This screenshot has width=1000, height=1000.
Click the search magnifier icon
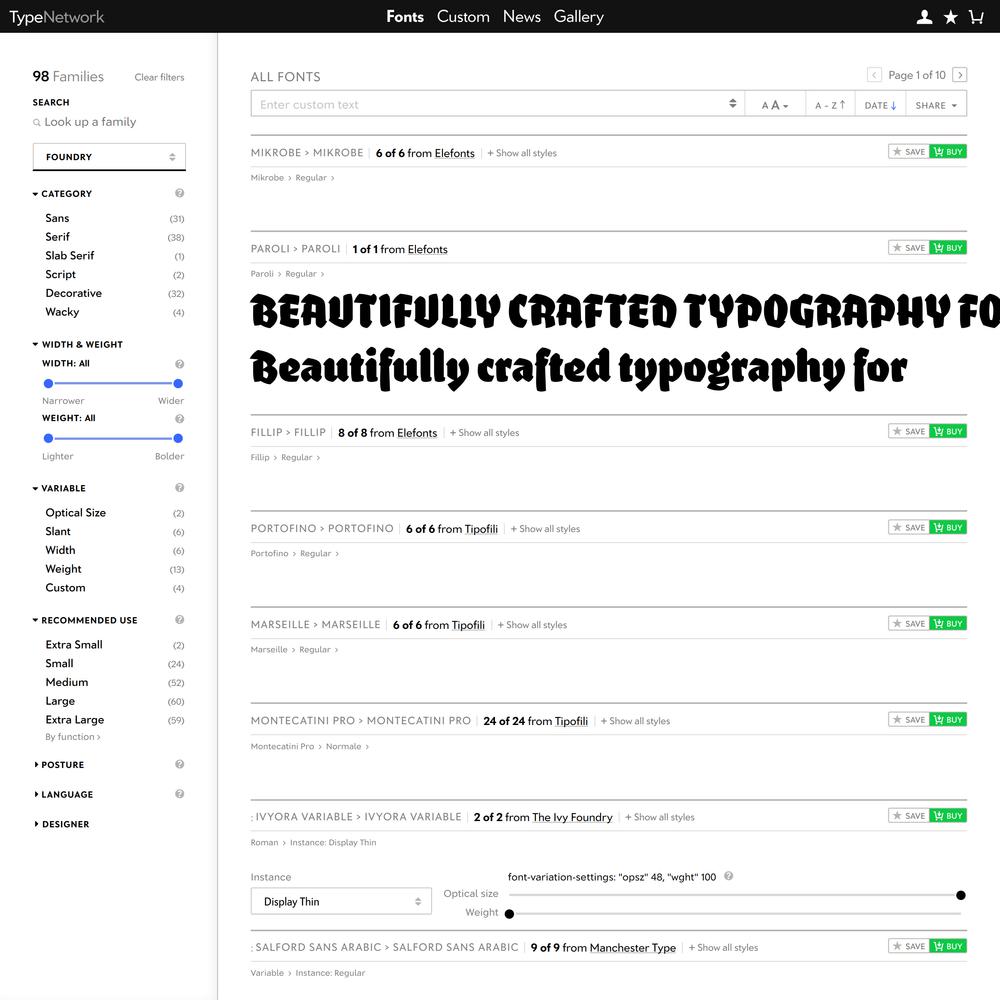coord(37,122)
